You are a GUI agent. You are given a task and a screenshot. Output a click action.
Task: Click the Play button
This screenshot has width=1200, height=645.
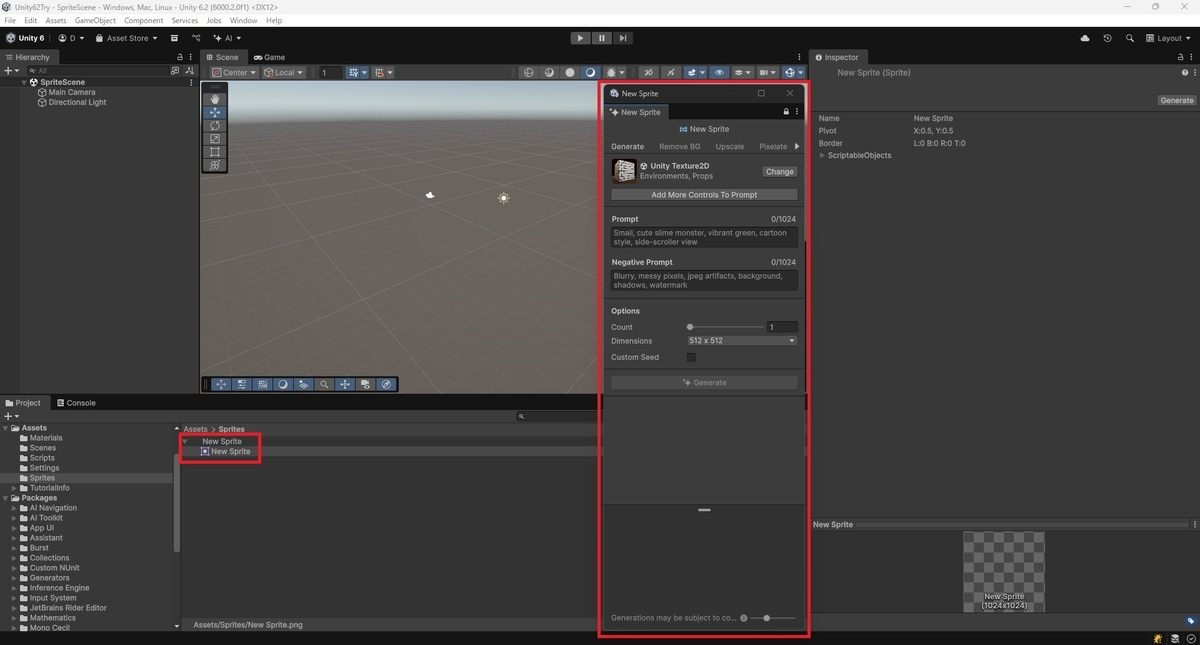(580, 38)
